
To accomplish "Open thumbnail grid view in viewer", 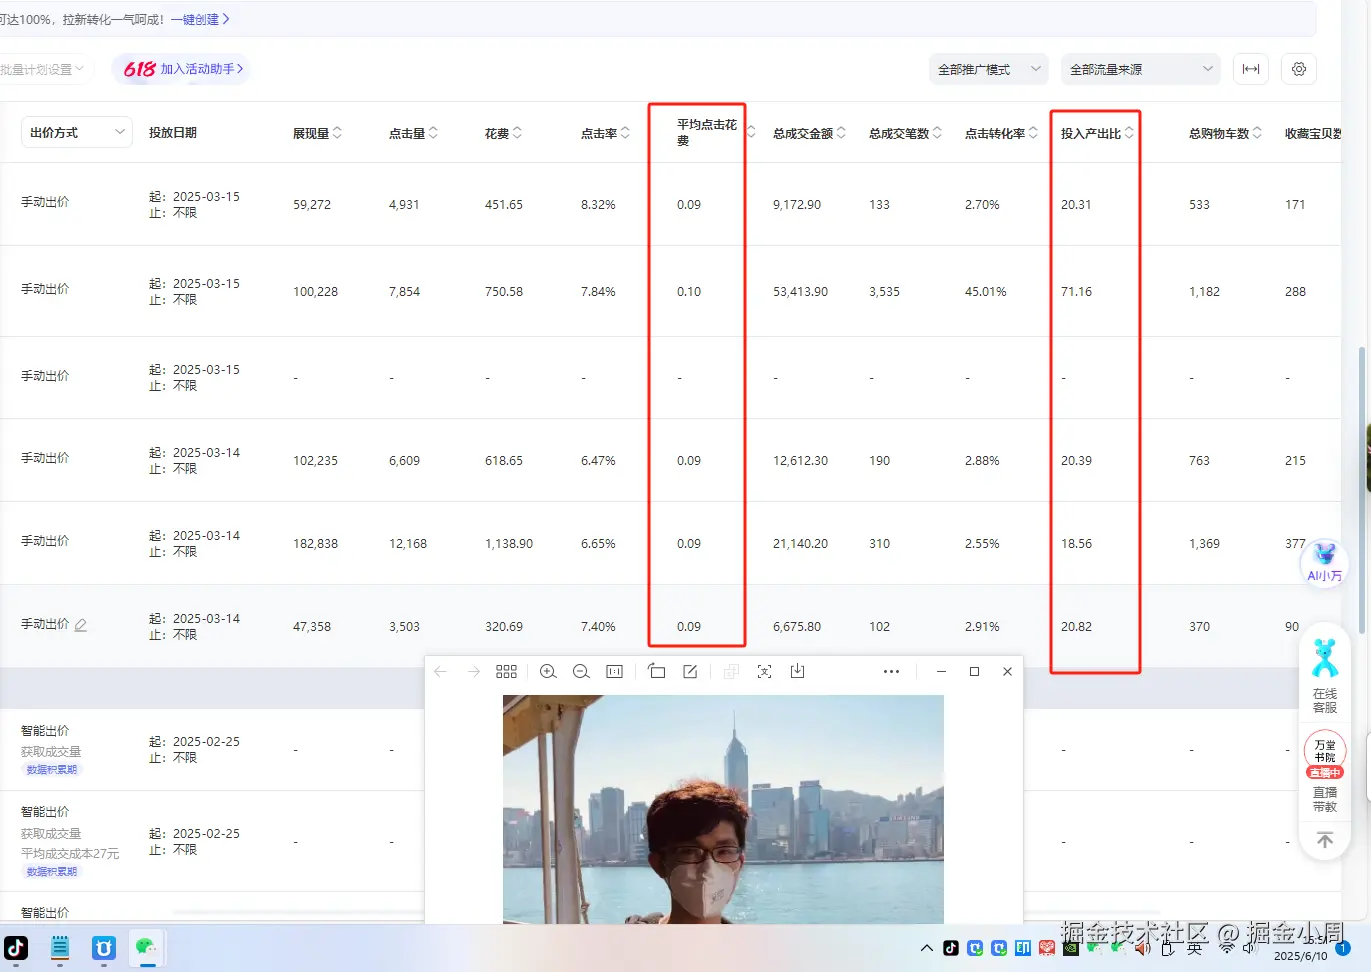I will 507,672.
